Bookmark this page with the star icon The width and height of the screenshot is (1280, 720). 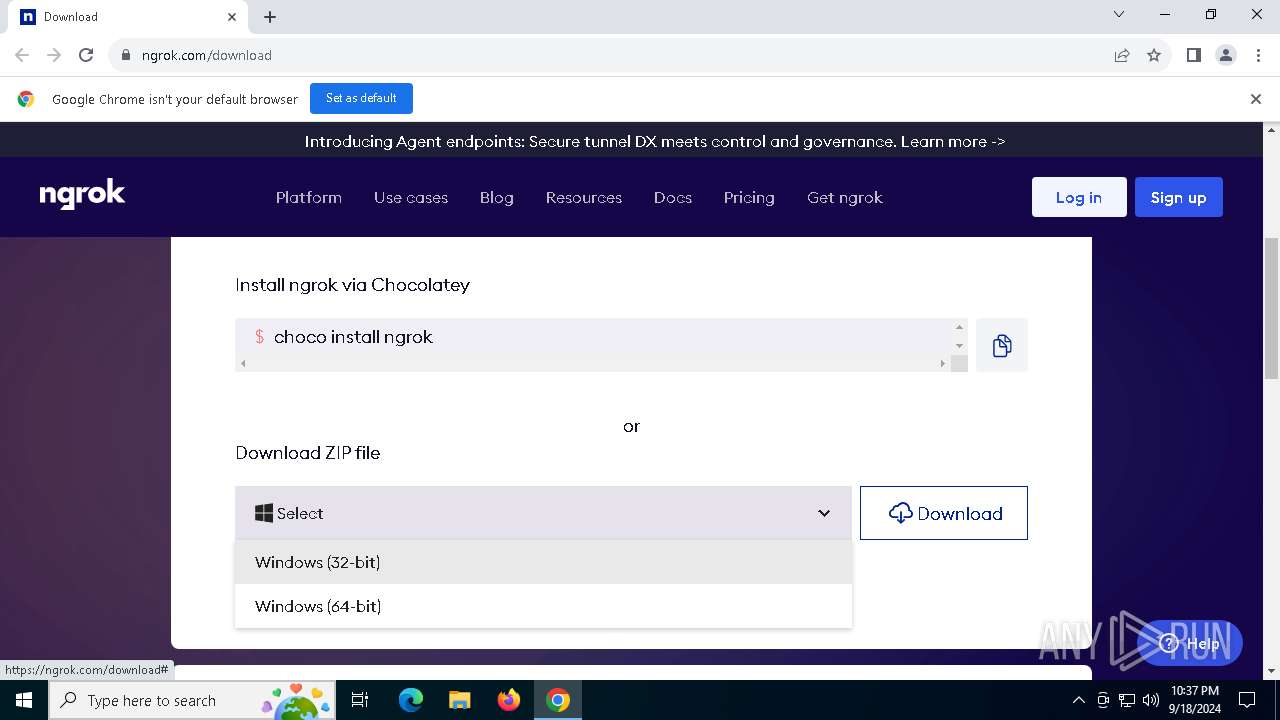pyautogui.click(x=1154, y=55)
